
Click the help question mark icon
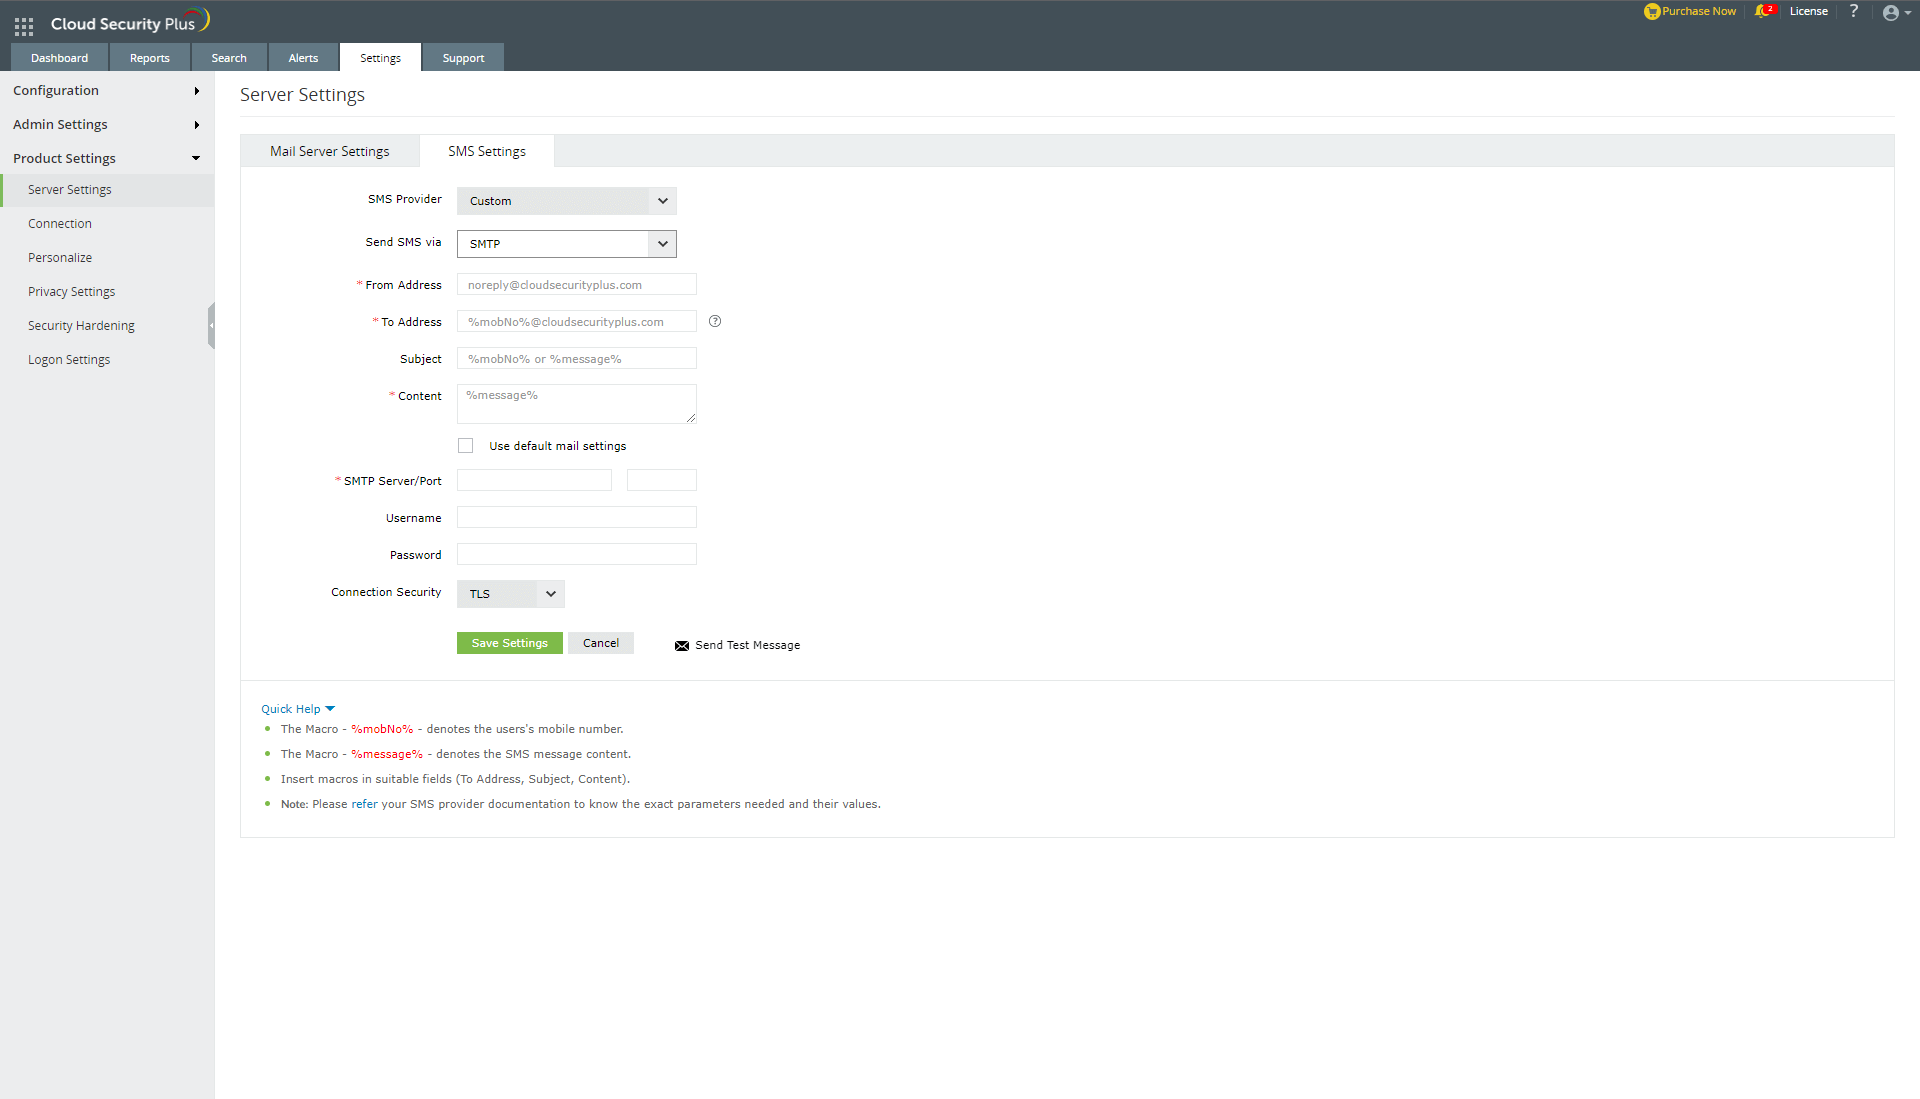(x=1854, y=11)
